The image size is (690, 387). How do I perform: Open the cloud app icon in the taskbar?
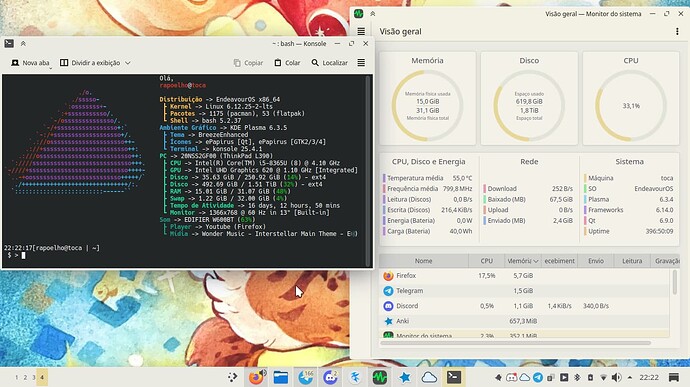429,377
